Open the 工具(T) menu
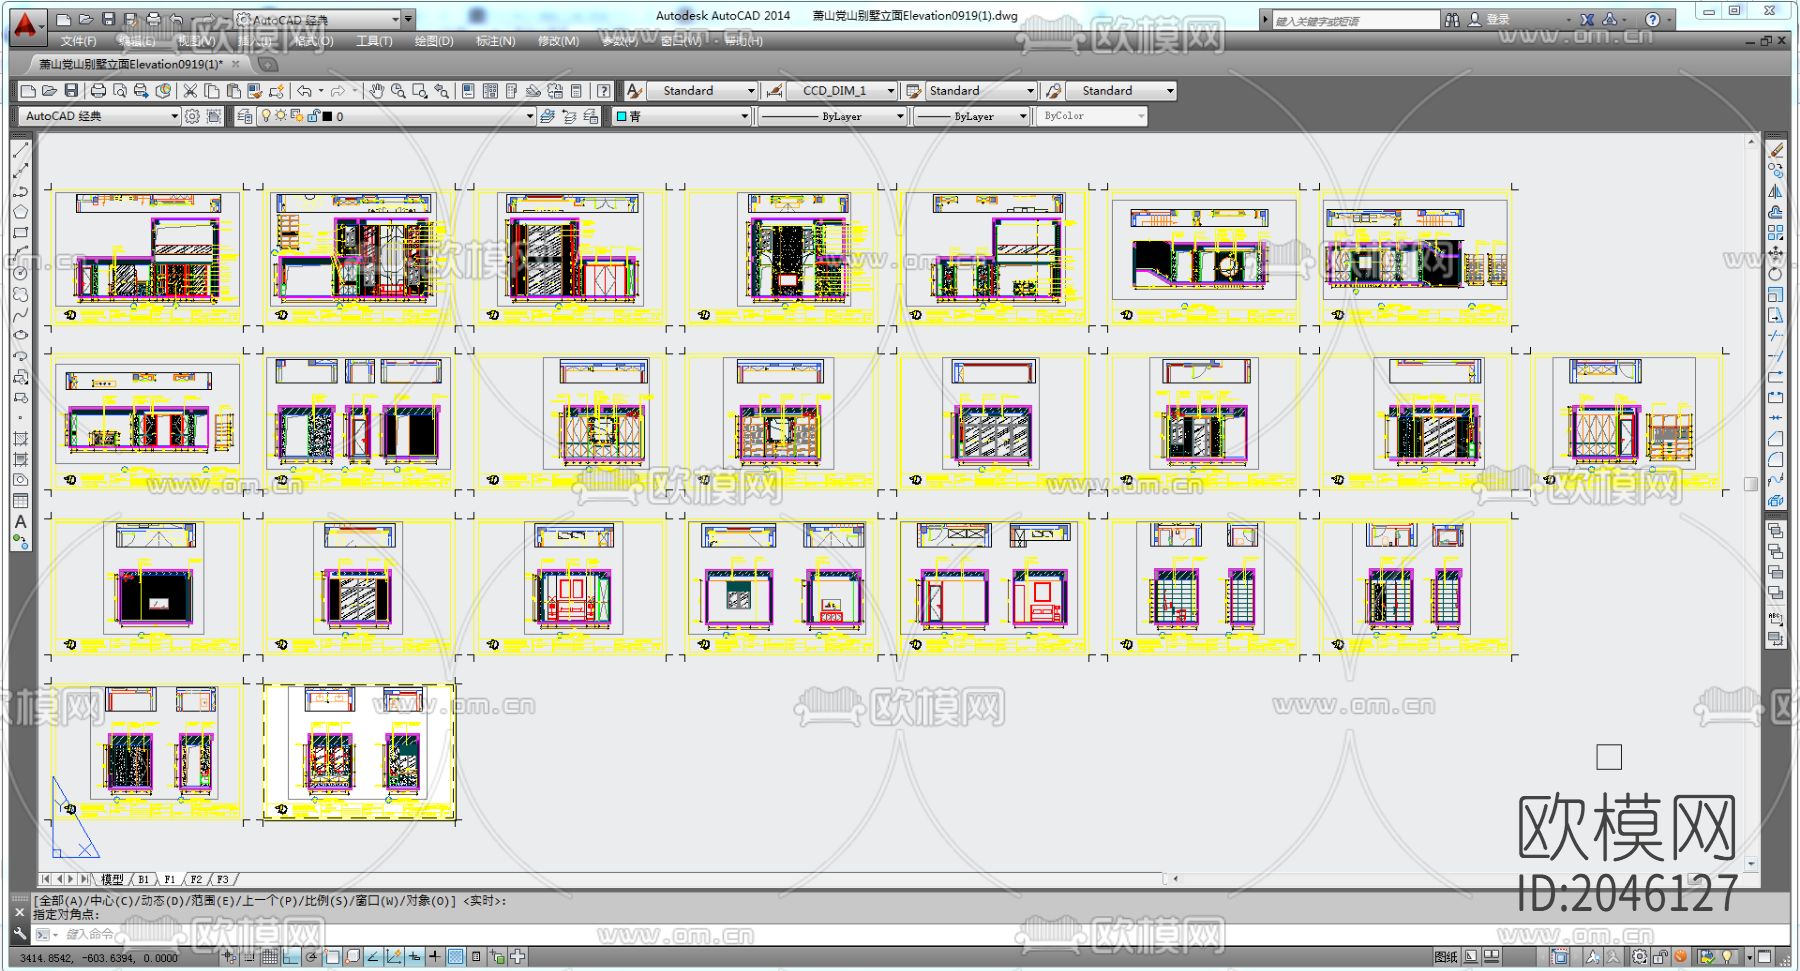This screenshot has height=971, width=1800. click(374, 41)
